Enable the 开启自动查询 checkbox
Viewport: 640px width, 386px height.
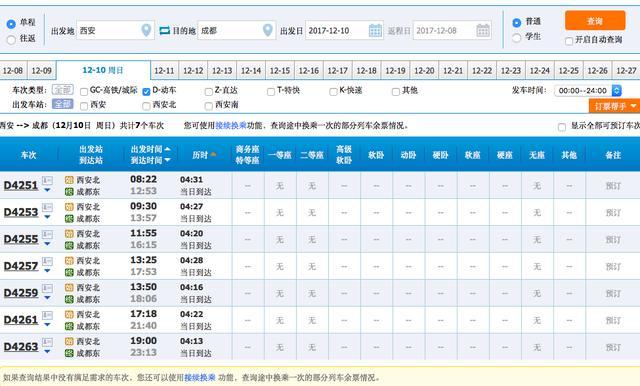(x=569, y=41)
